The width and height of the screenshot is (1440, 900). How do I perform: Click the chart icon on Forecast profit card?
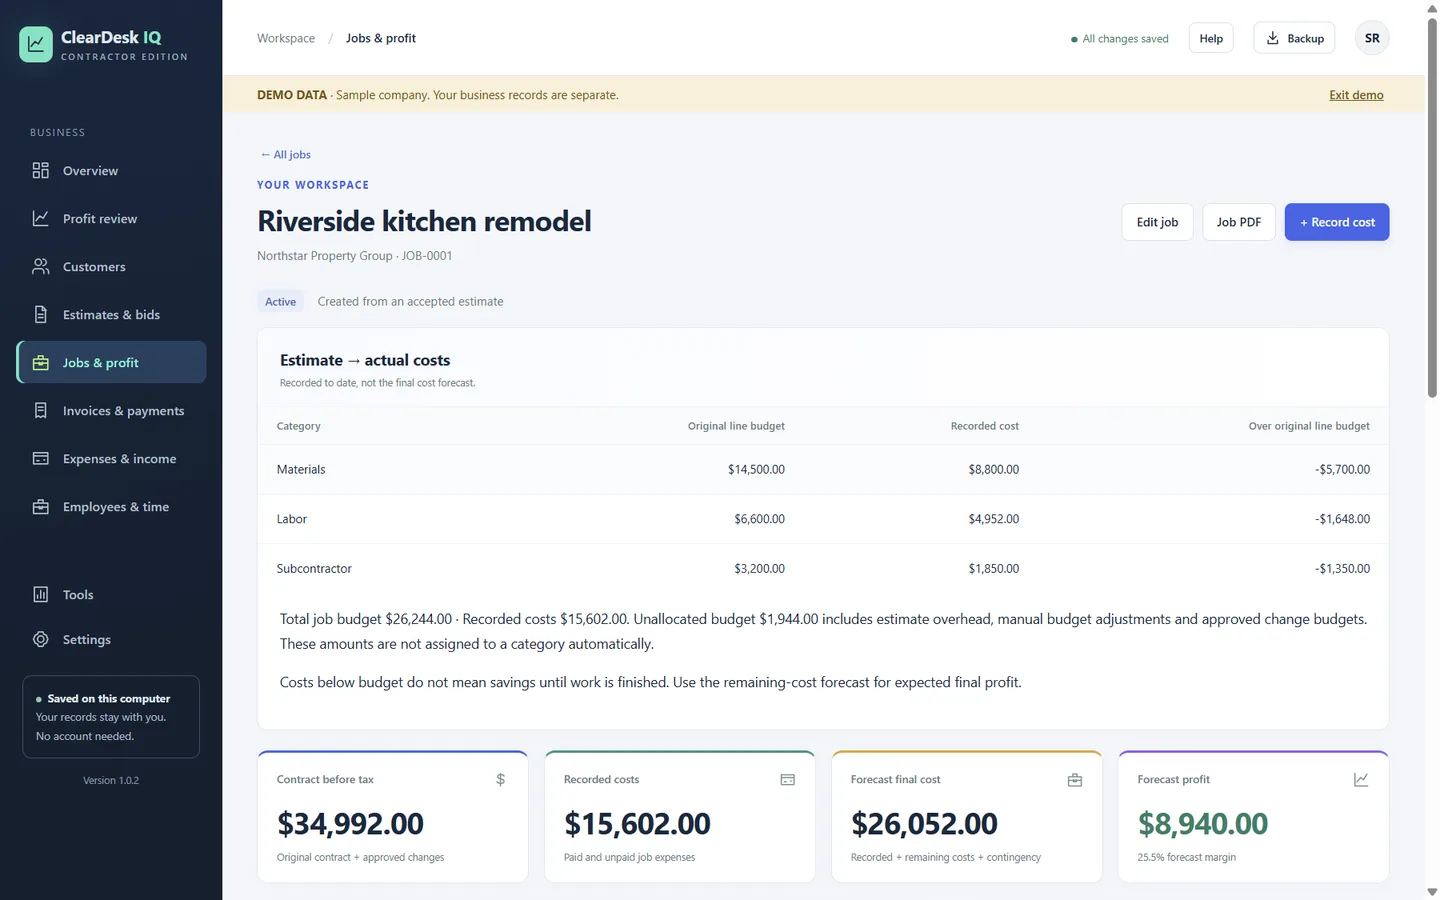coord(1361,779)
